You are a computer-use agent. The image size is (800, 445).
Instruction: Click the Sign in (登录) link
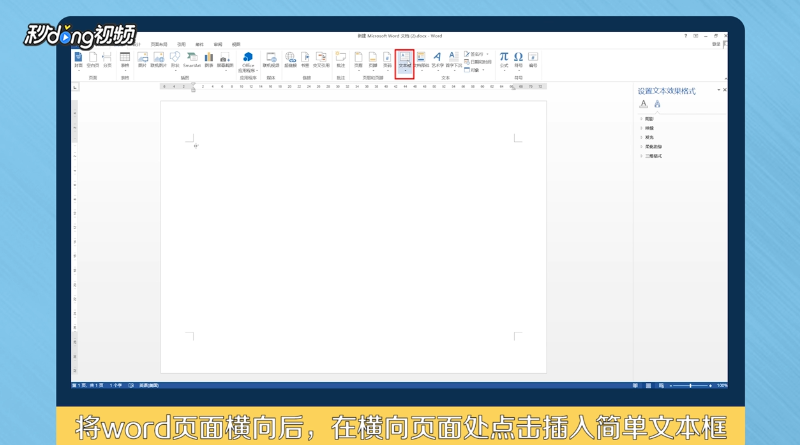tap(716, 44)
